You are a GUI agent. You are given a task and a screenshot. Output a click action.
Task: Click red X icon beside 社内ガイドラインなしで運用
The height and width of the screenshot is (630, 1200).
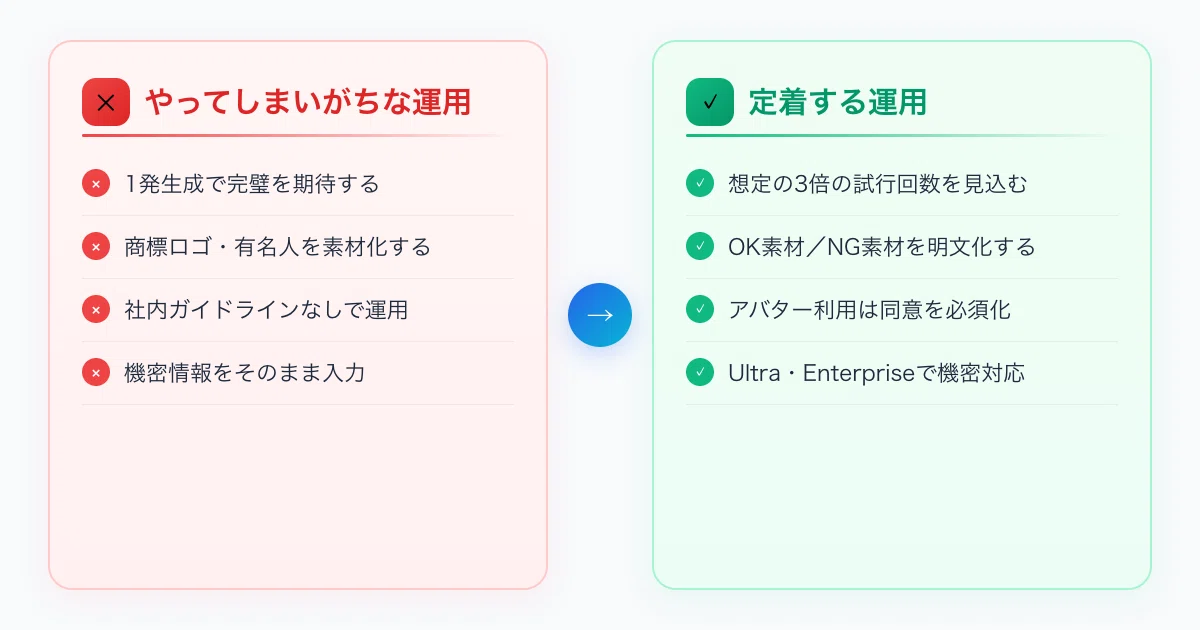96,310
